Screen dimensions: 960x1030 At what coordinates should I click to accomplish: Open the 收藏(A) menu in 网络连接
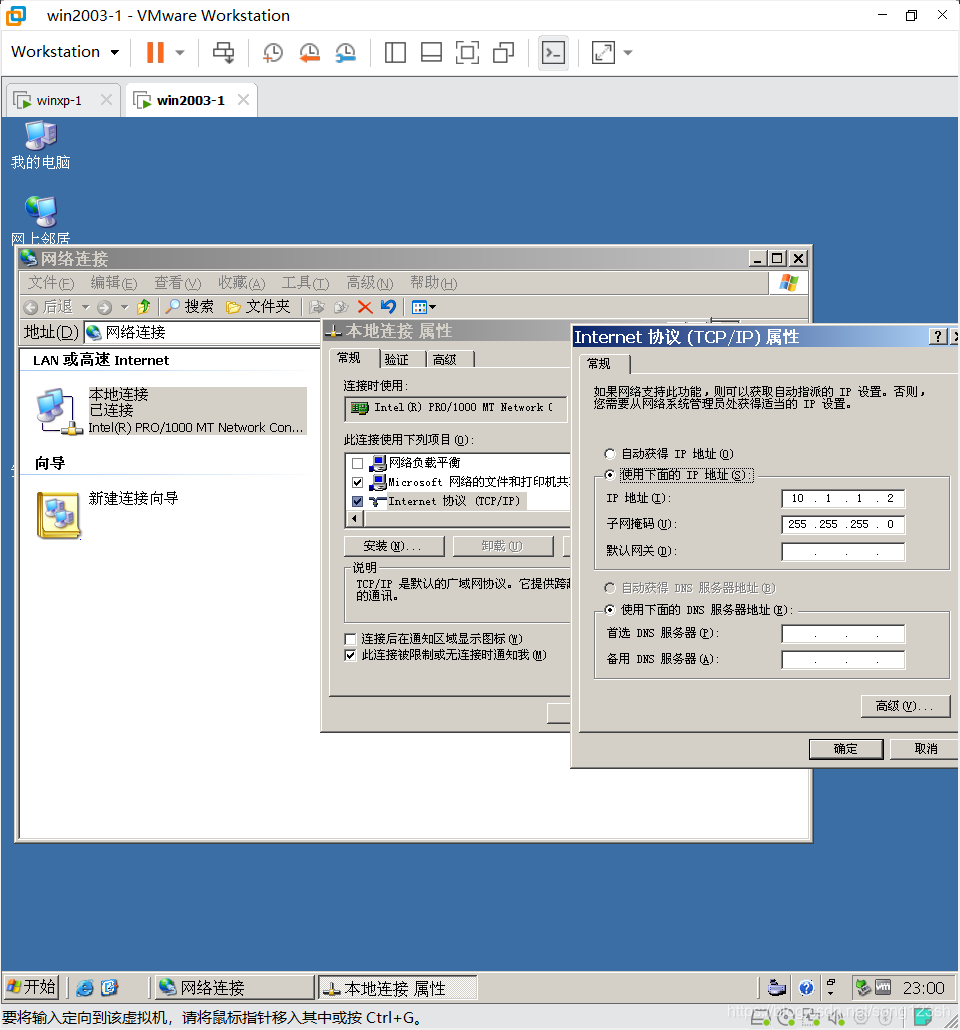242,283
